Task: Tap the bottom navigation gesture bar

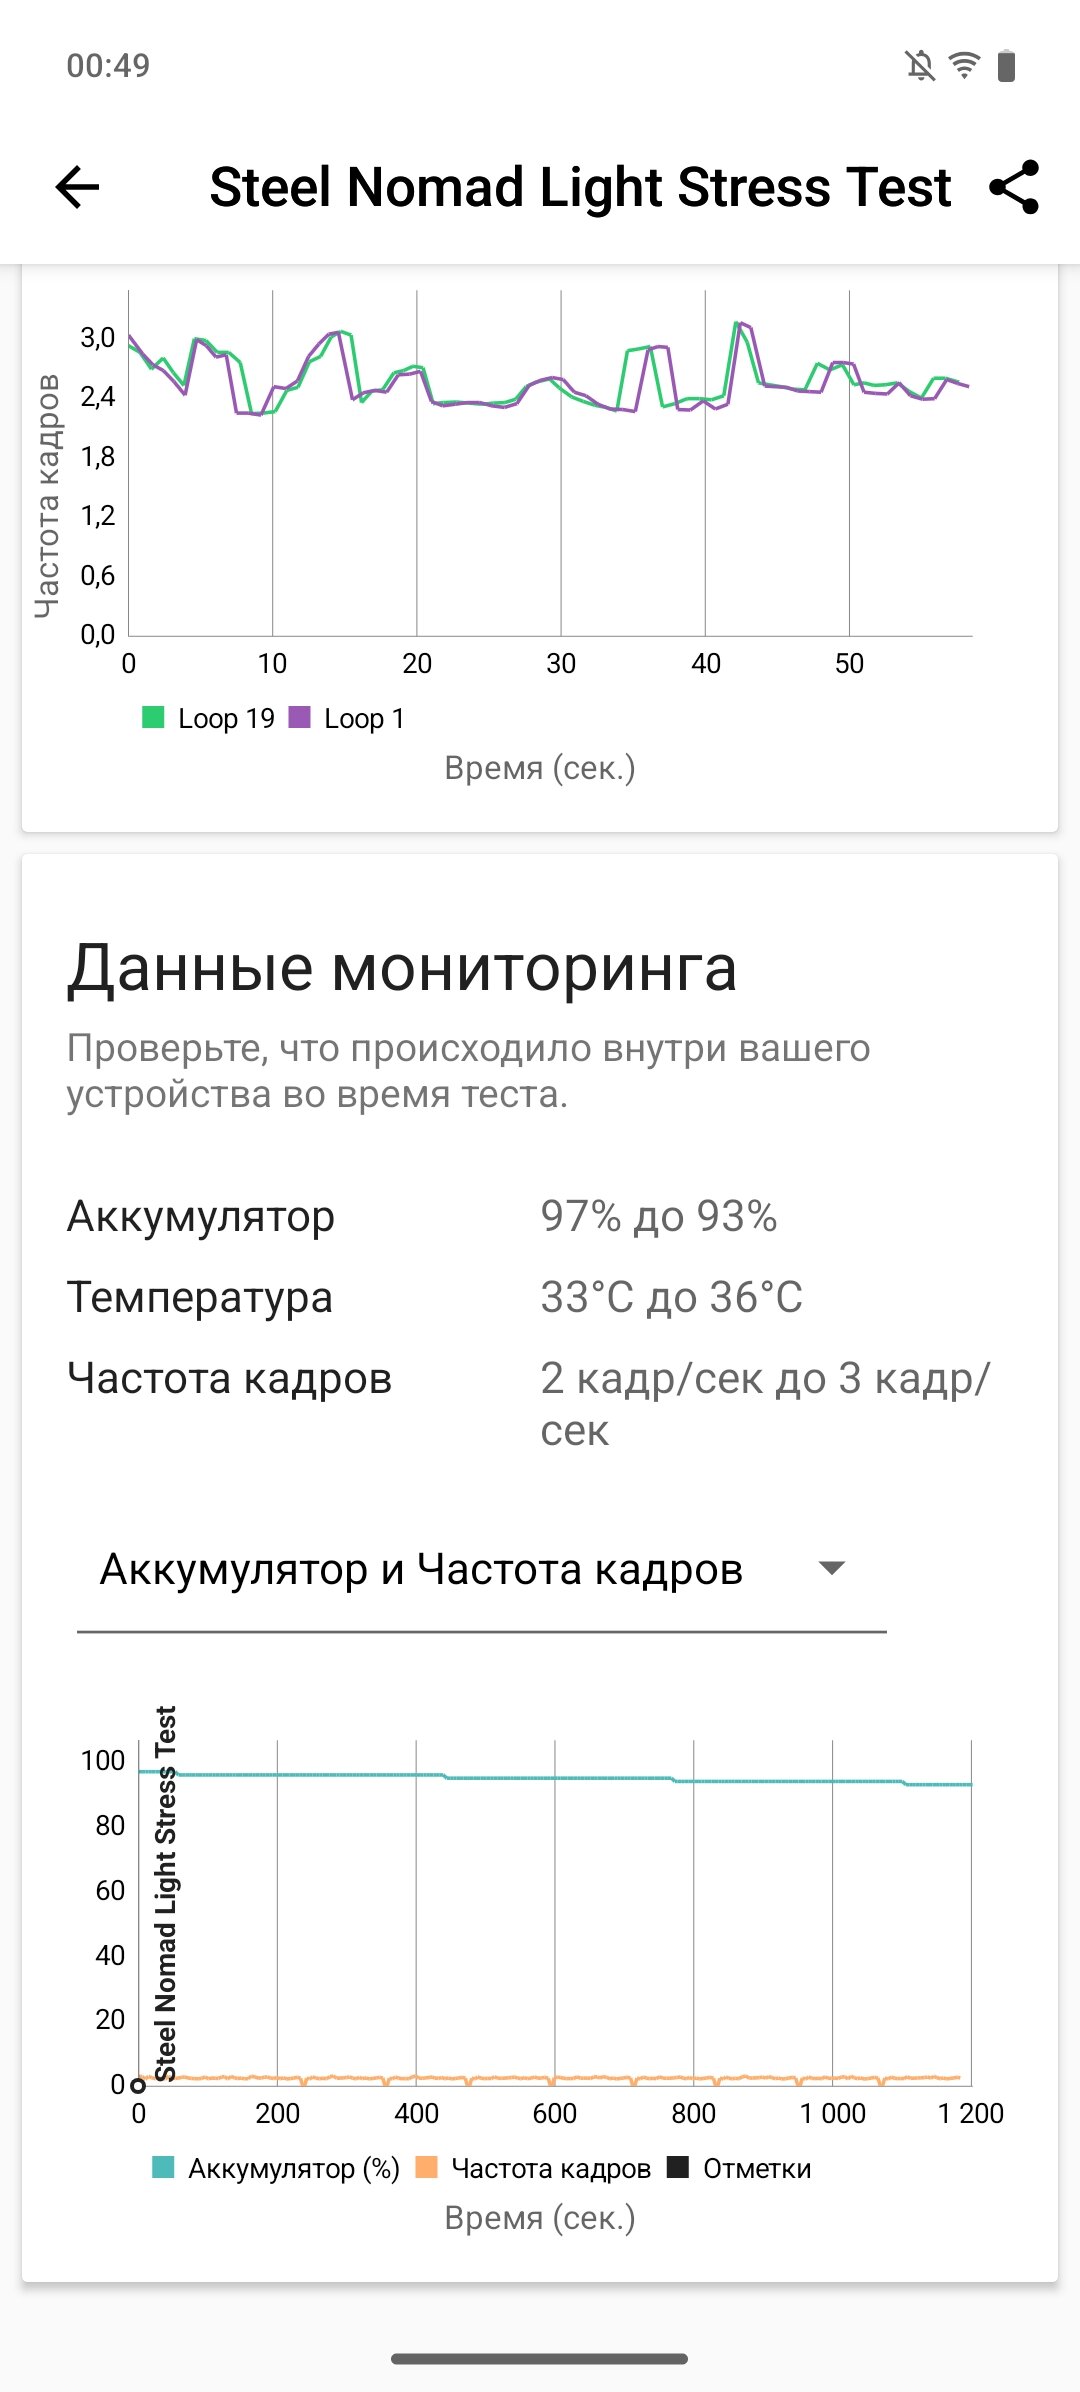Action: [x=540, y=2359]
